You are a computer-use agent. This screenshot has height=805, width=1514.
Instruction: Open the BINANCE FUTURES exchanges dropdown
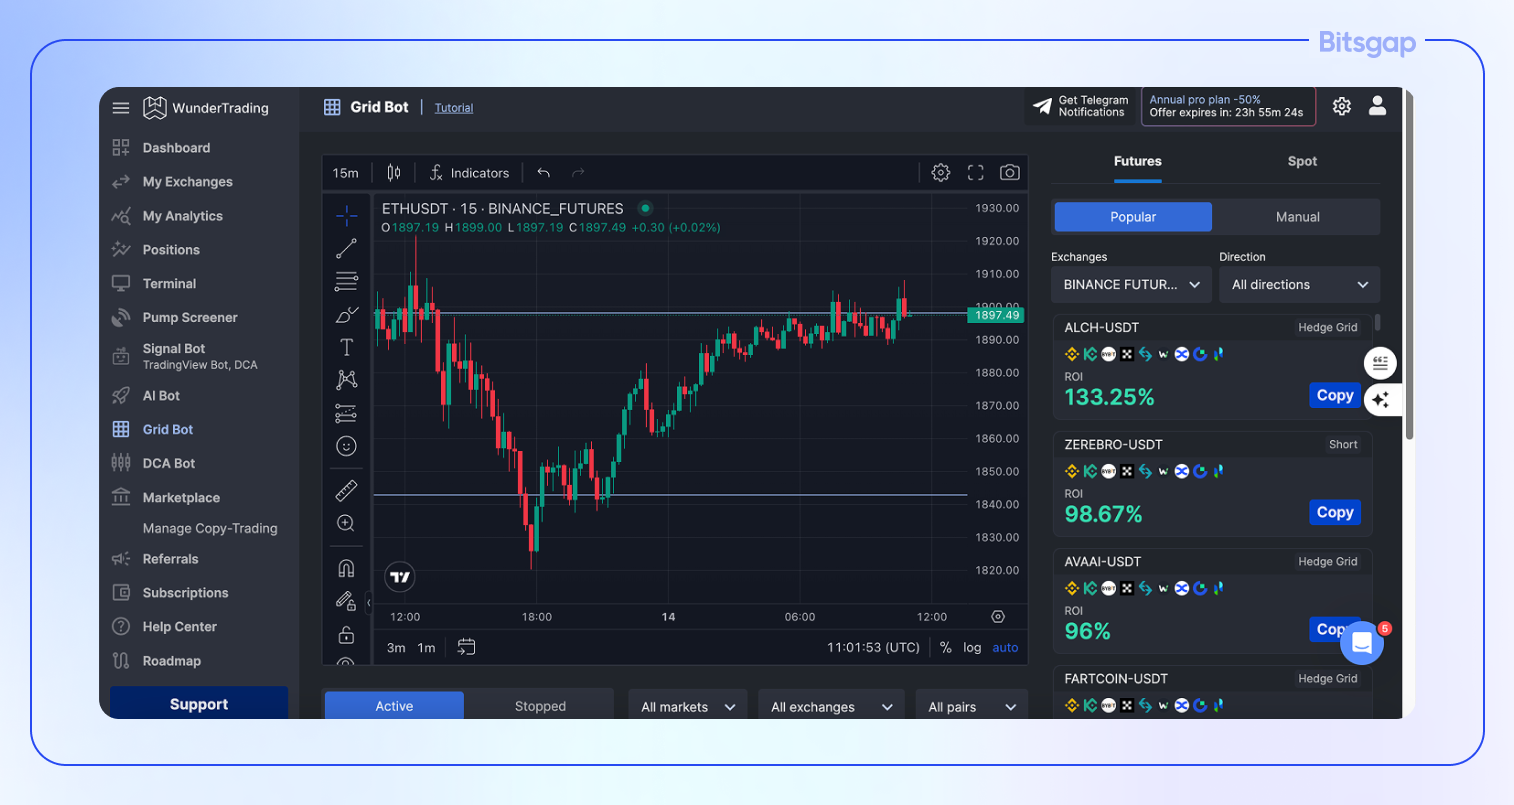tap(1130, 284)
